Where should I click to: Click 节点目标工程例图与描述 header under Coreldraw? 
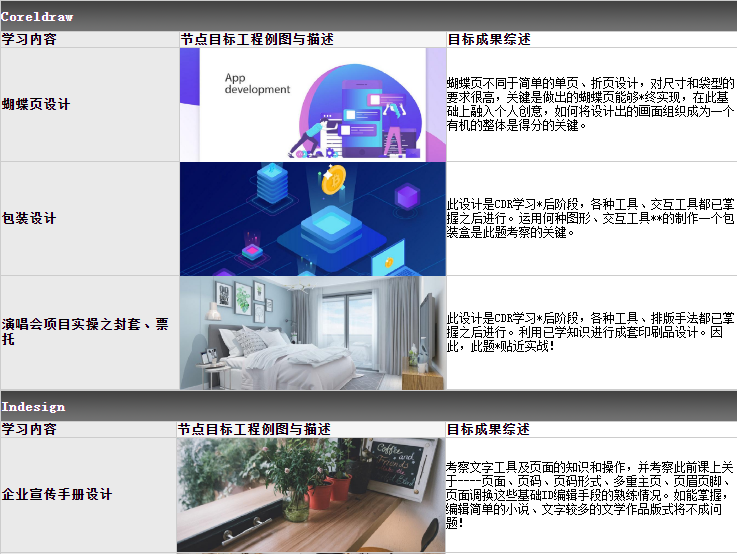pyautogui.click(x=256, y=40)
